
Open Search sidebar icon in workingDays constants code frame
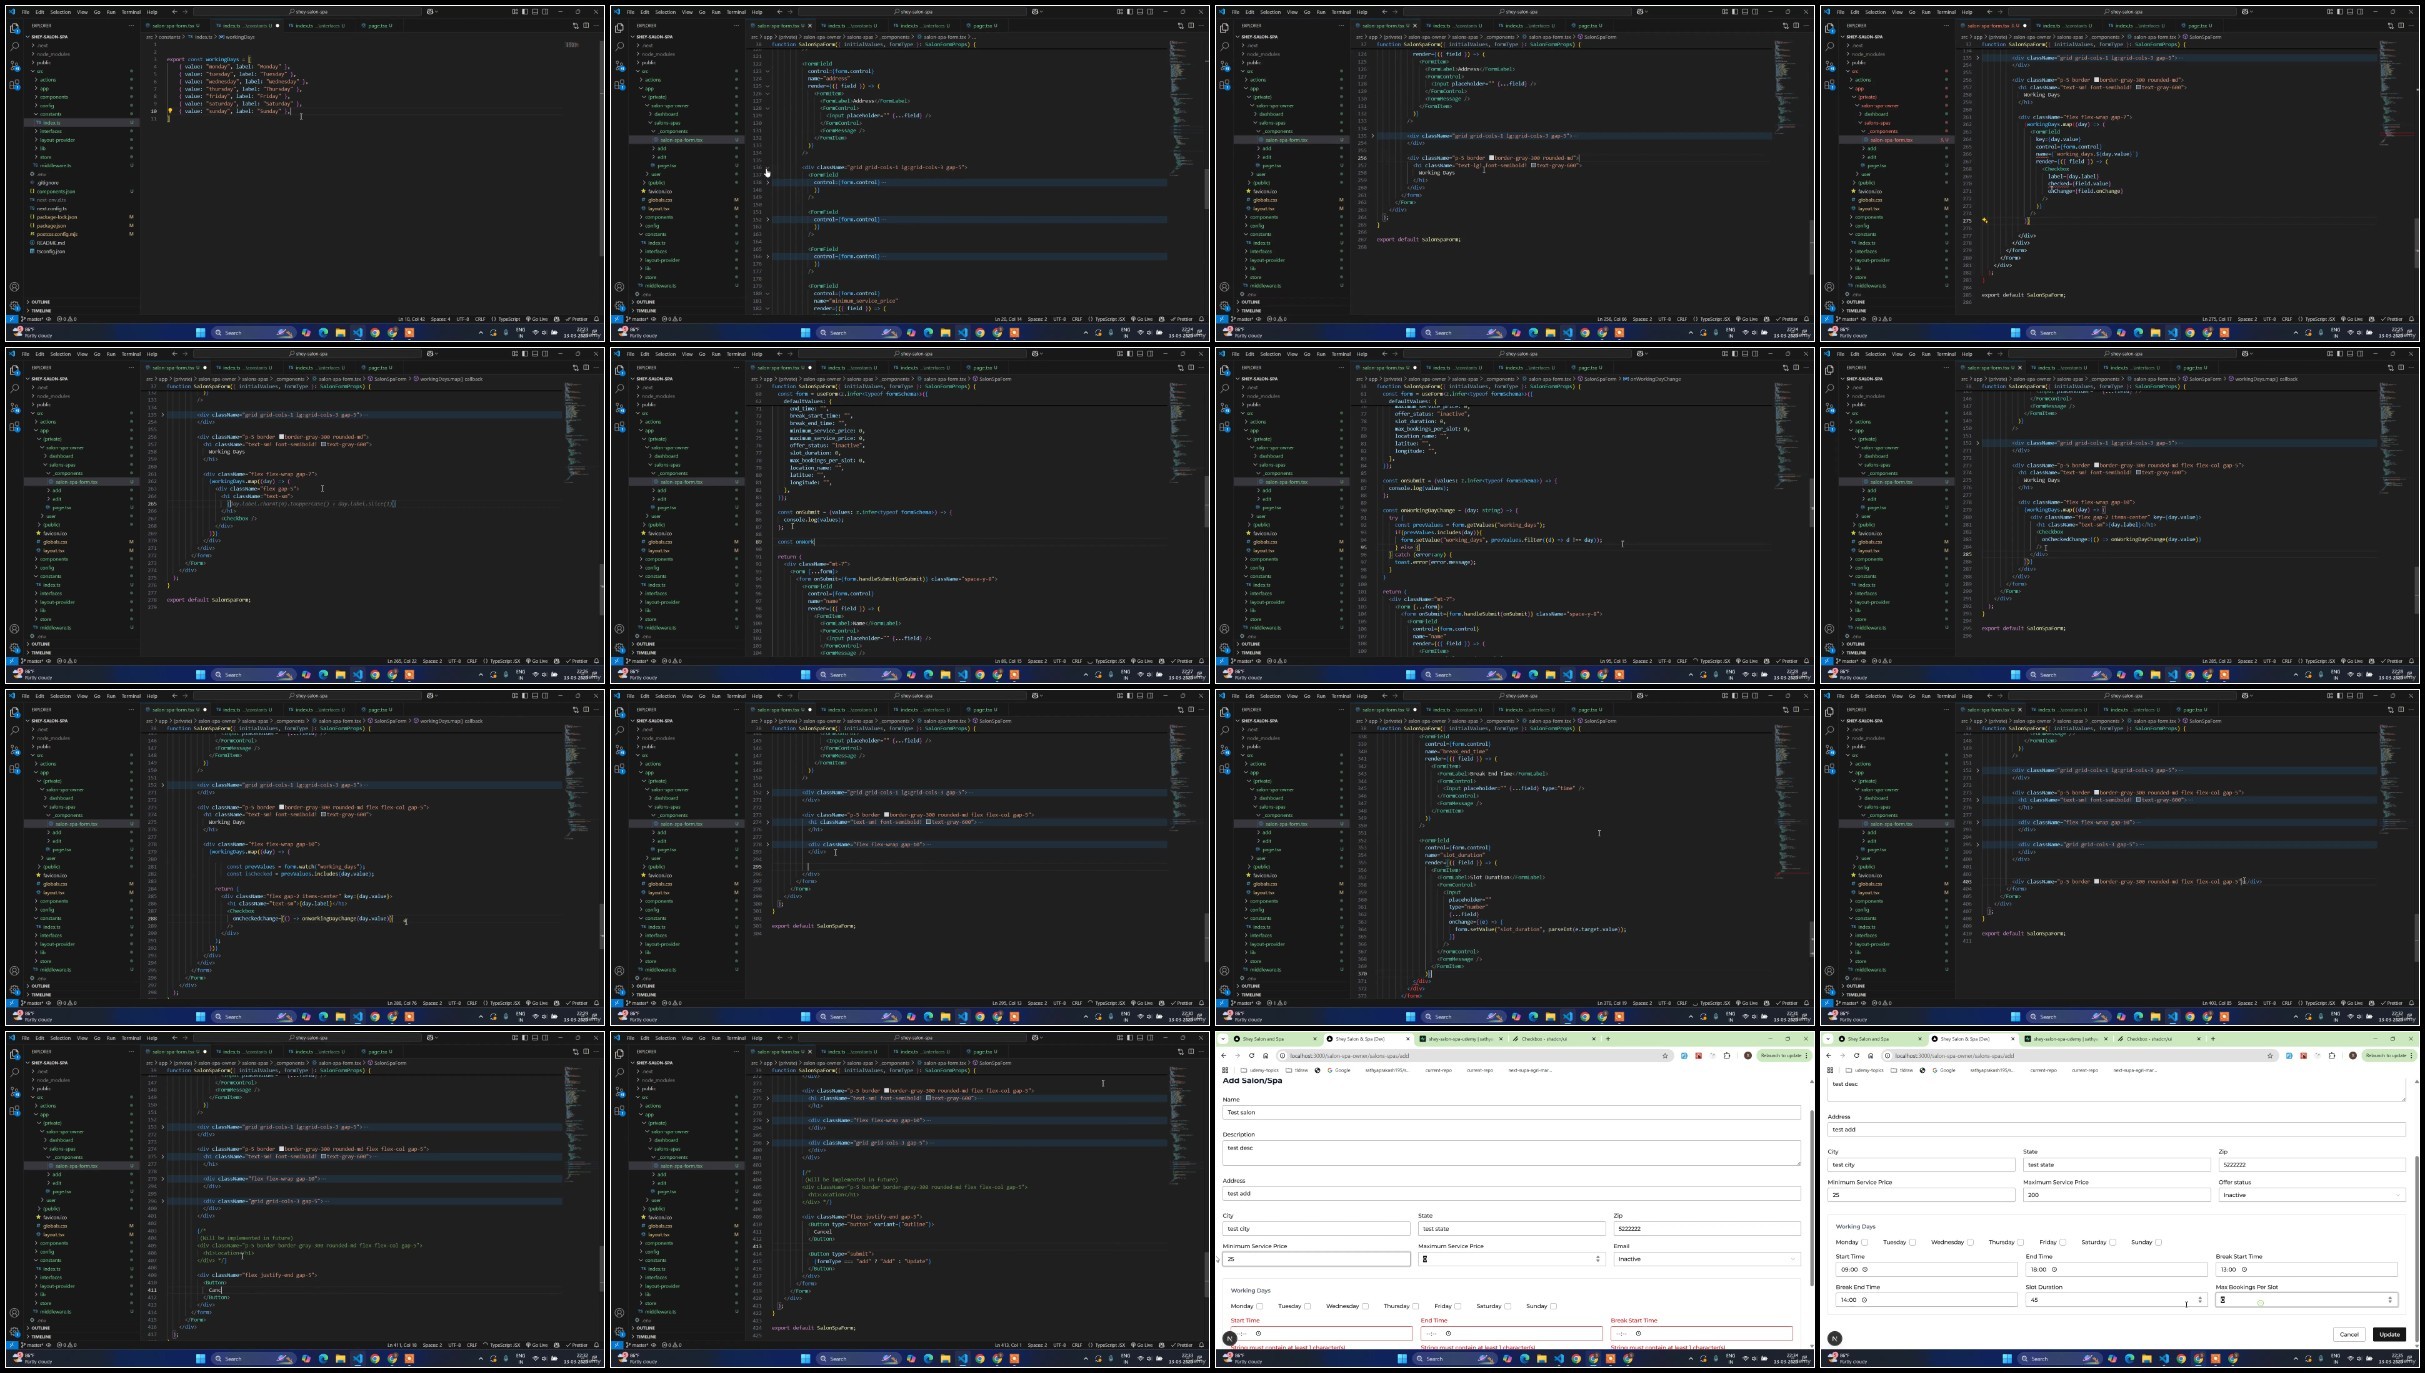point(14,46)
